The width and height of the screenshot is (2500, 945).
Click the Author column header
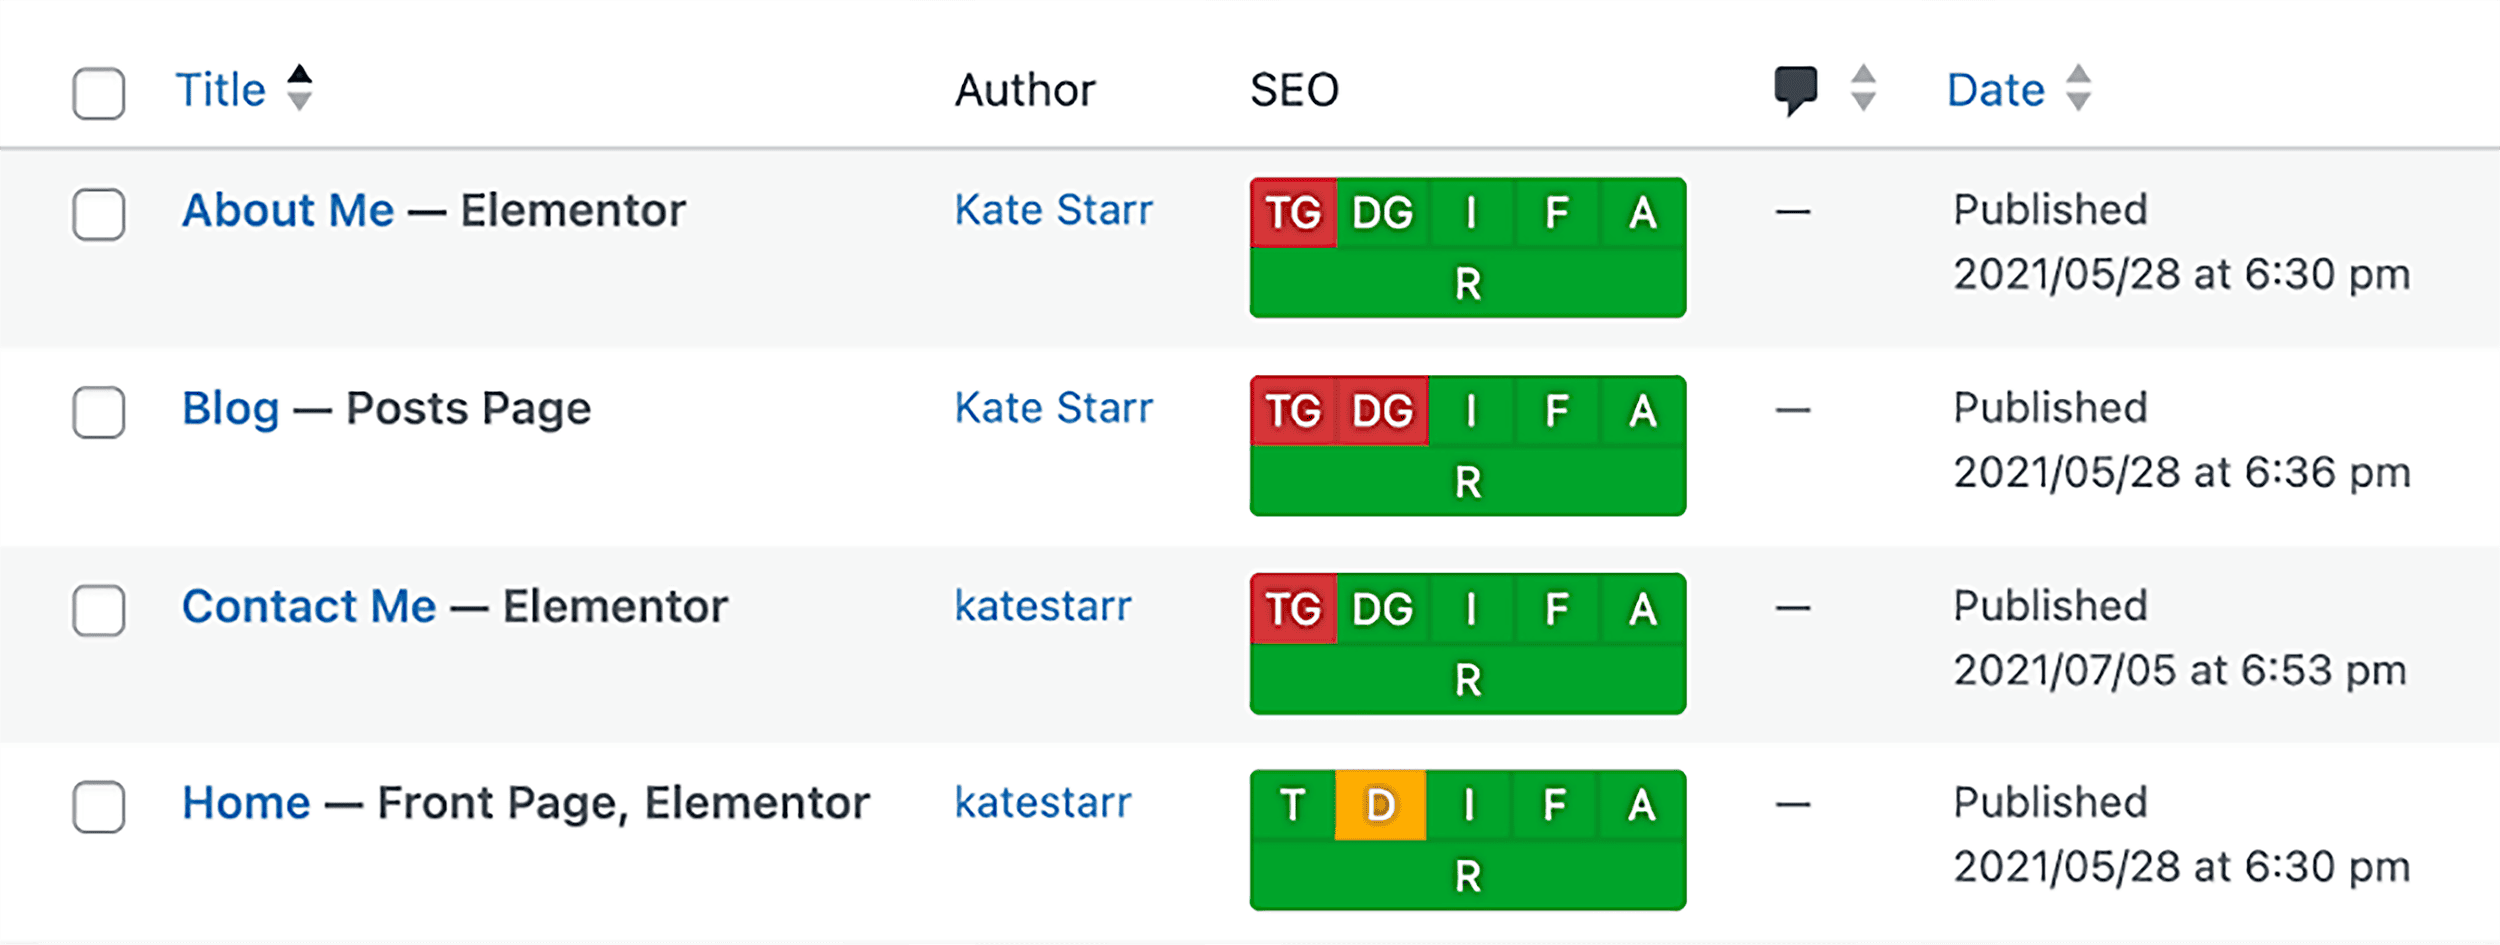coord(1024,90)
